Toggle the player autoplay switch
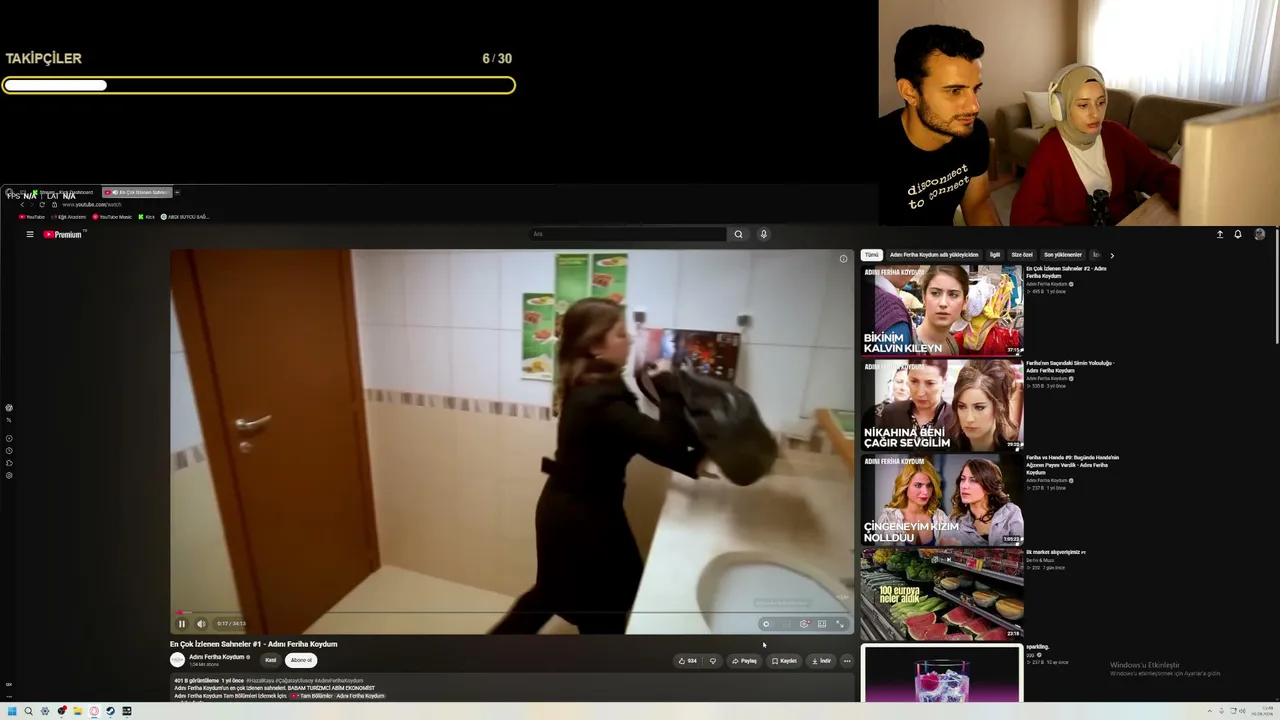This screenshot has width=1280, height=720. pos(766,624)
